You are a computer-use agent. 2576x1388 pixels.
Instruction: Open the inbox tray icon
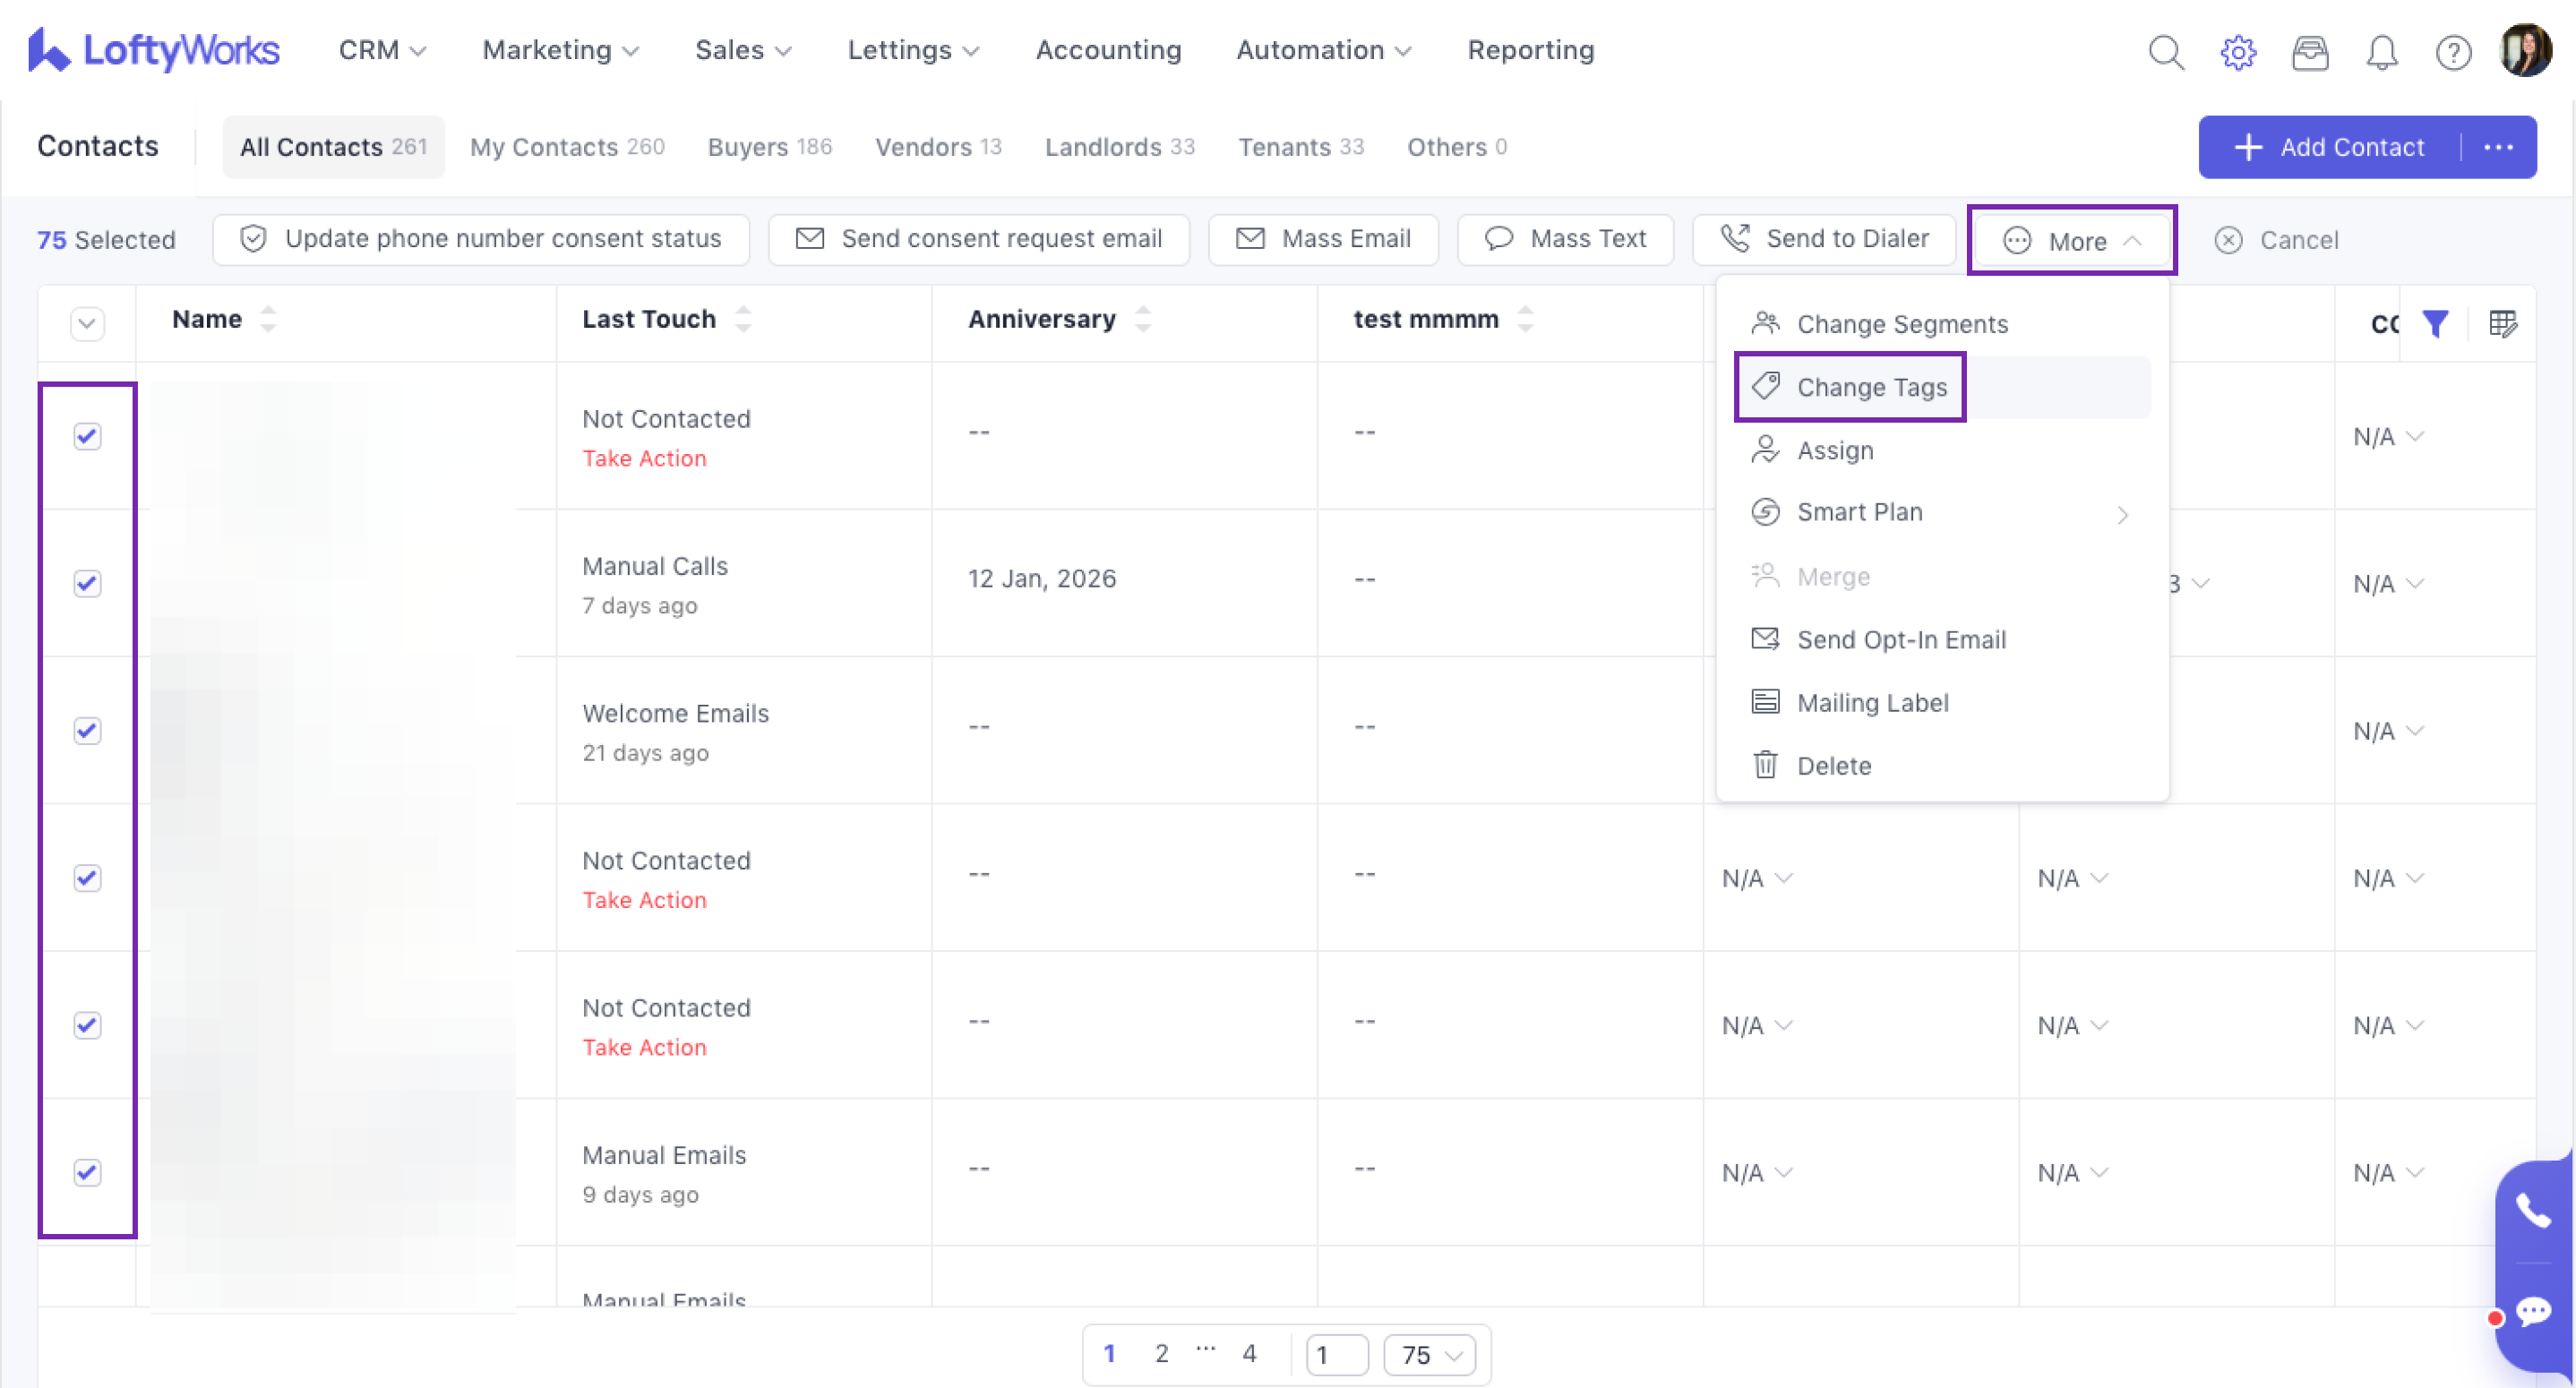tap(2310, 51)
